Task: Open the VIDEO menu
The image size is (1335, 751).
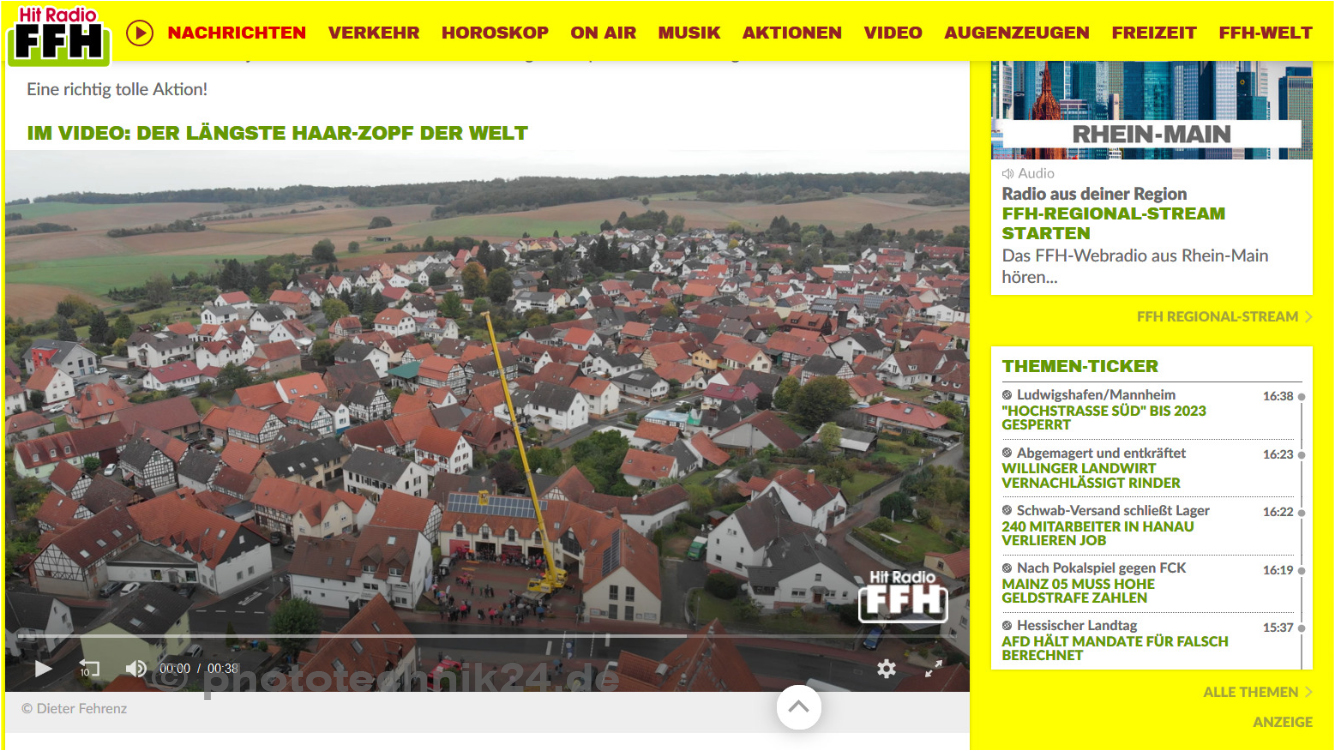Action: pos(893,33)
